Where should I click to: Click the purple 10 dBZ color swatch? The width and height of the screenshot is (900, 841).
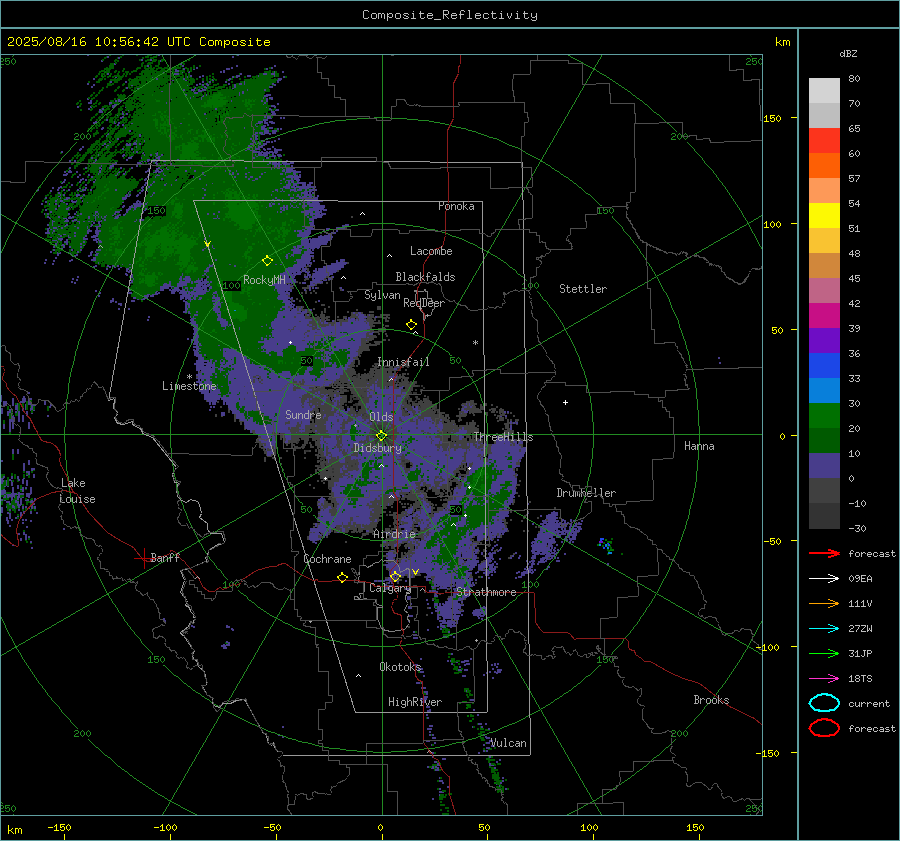824,466
